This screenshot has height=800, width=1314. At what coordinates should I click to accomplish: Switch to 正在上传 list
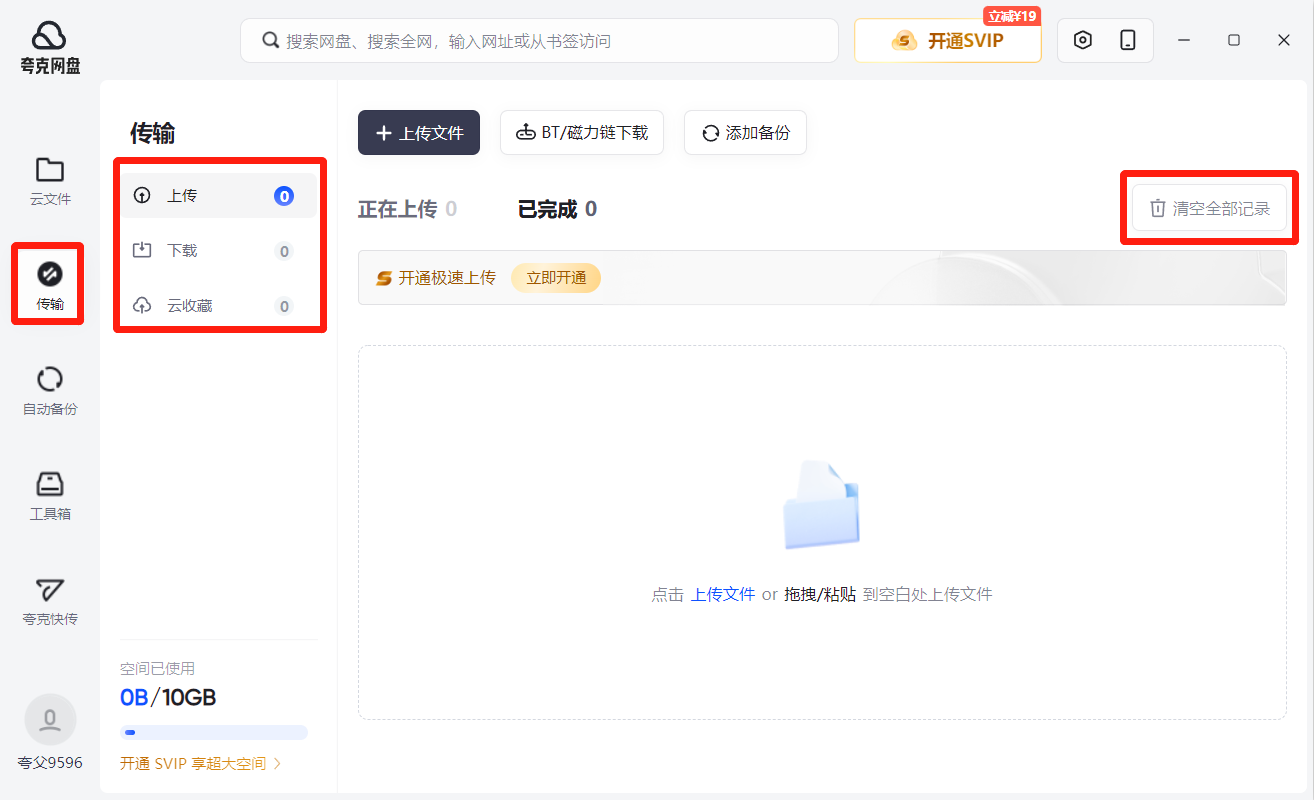(407, 209)
